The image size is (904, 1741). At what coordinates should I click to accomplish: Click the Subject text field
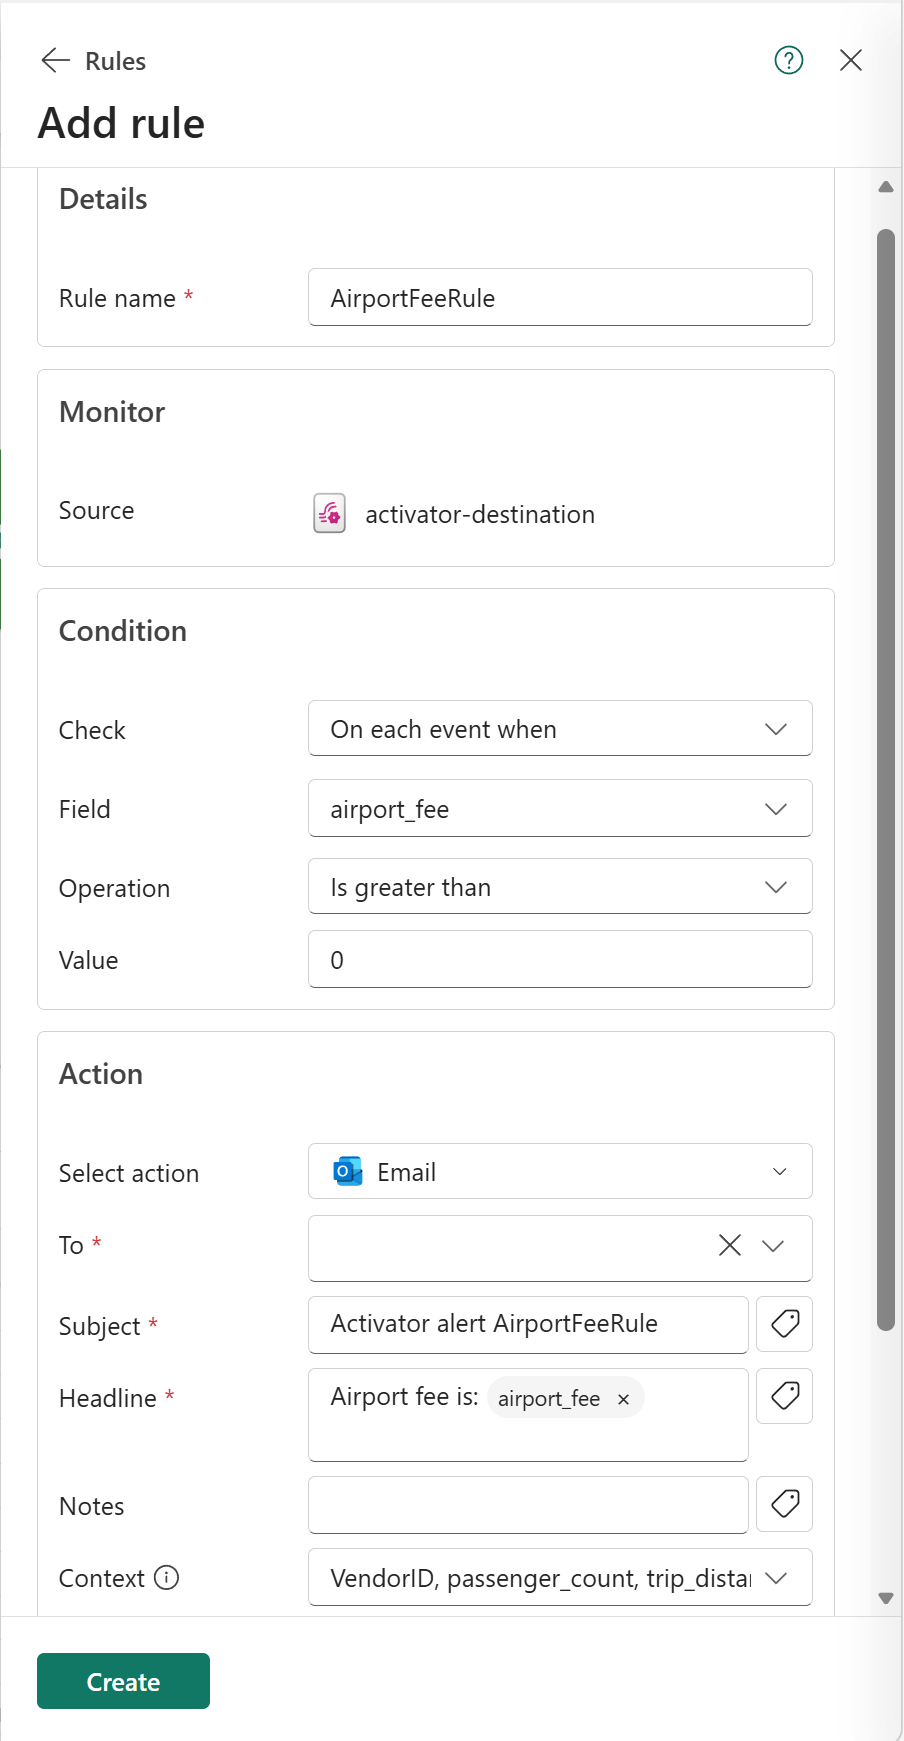pyautogui.click(x=528, y=1324)
